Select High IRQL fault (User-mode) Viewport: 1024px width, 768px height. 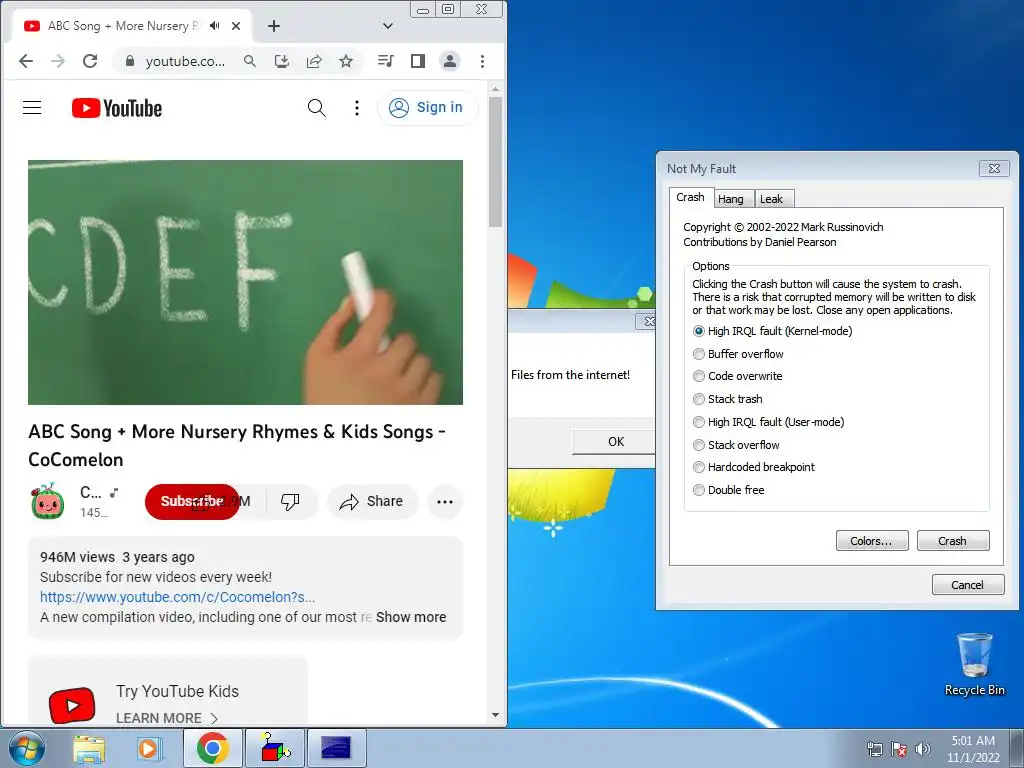click(x=769, y=422)
